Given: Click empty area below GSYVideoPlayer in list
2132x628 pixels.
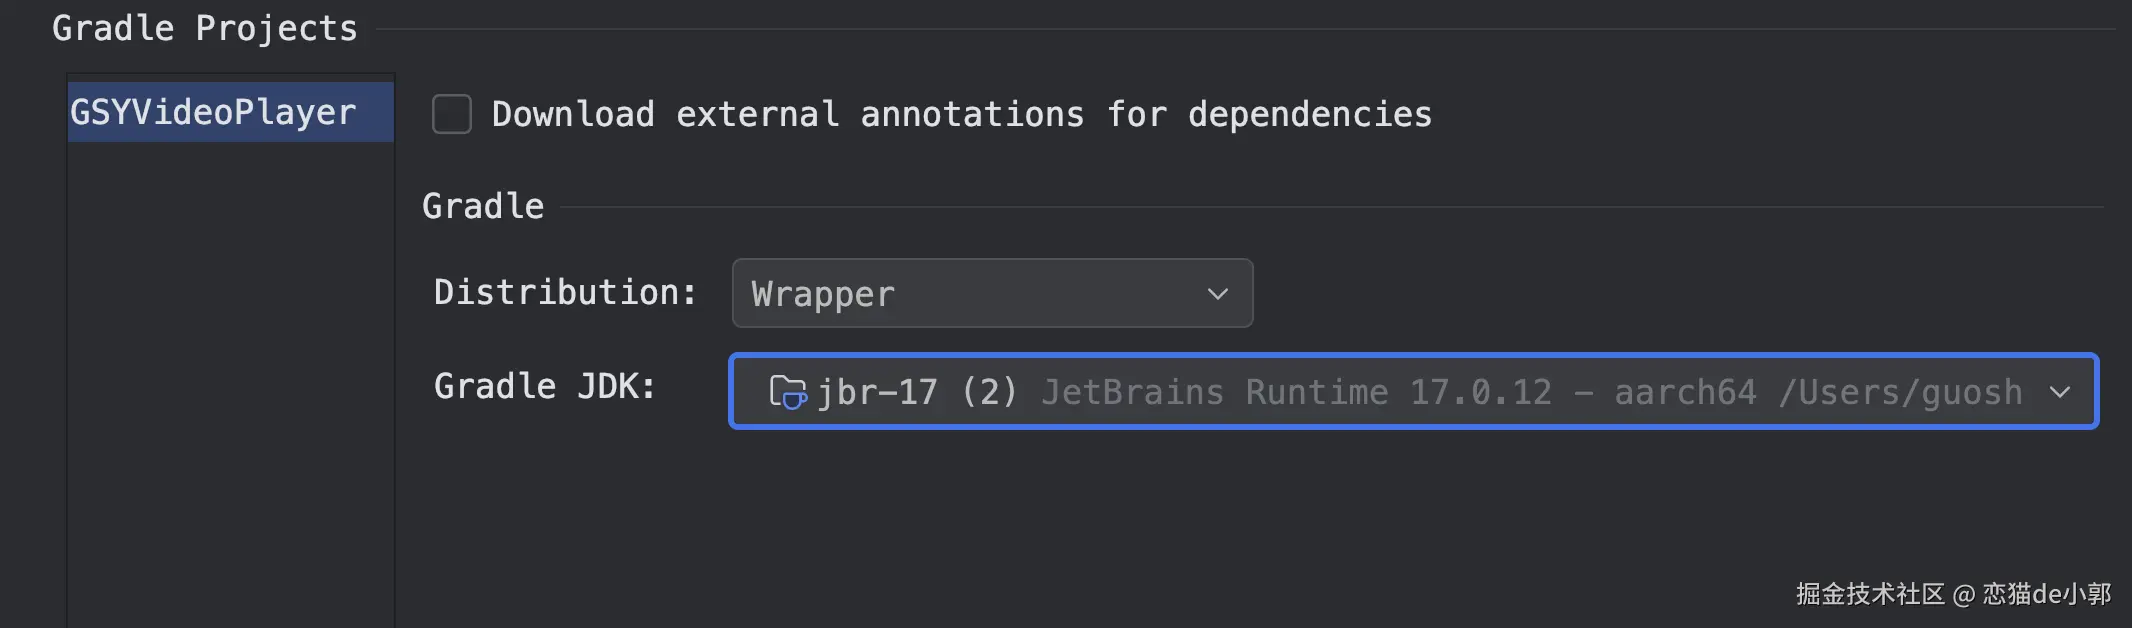Looking at the screenshot, I should 231,380.
